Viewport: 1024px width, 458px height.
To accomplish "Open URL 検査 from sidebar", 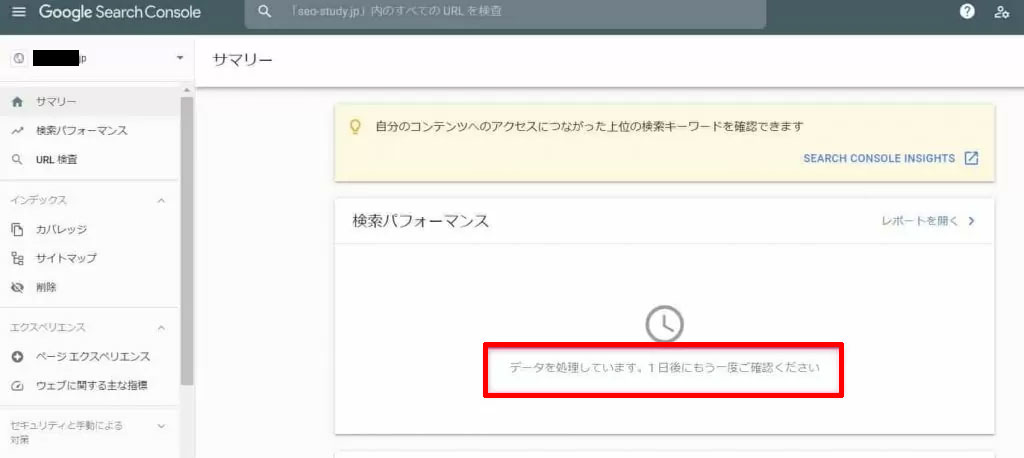I will (56, 160).
